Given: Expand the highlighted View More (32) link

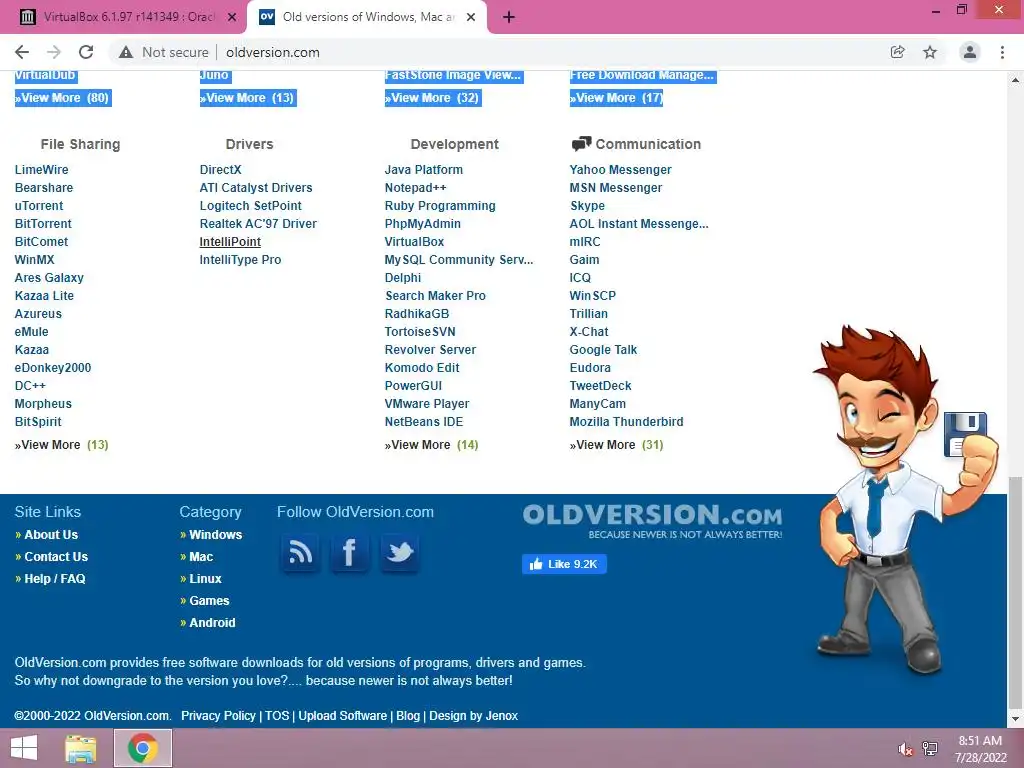Looking at the screenshot, I should [432, 98].
